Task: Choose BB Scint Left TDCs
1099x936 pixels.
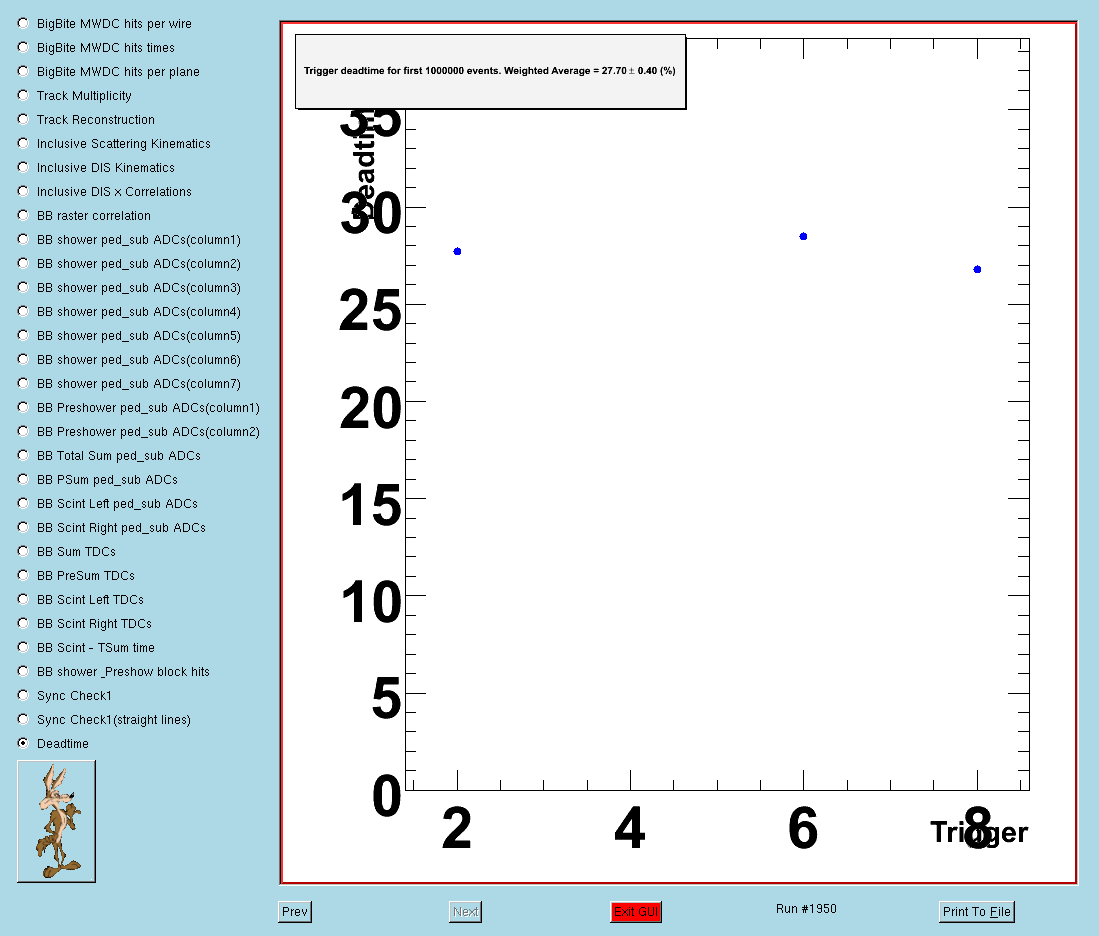Action: coord(23,599)
